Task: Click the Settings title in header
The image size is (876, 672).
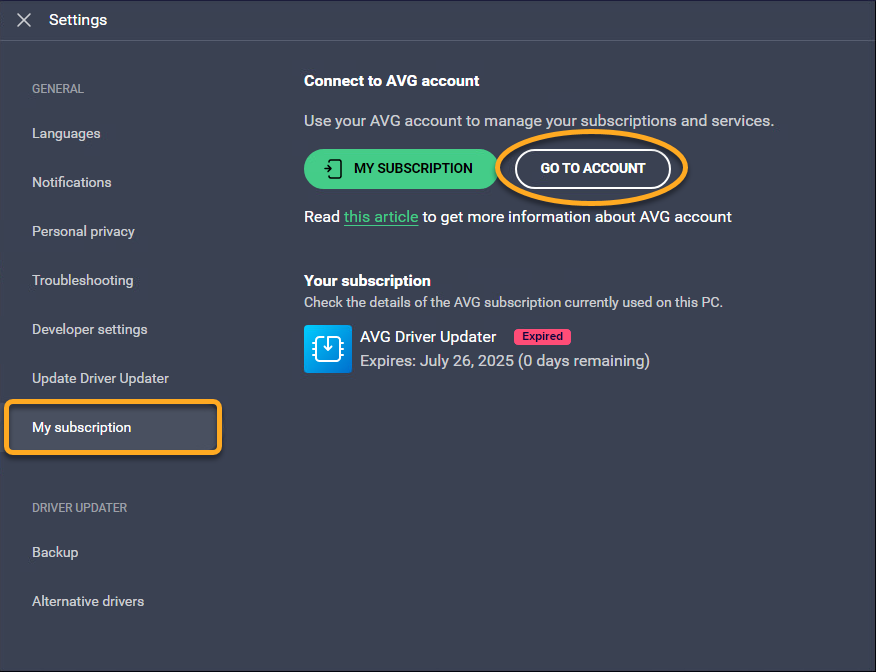Action: [x=78, y=20]
